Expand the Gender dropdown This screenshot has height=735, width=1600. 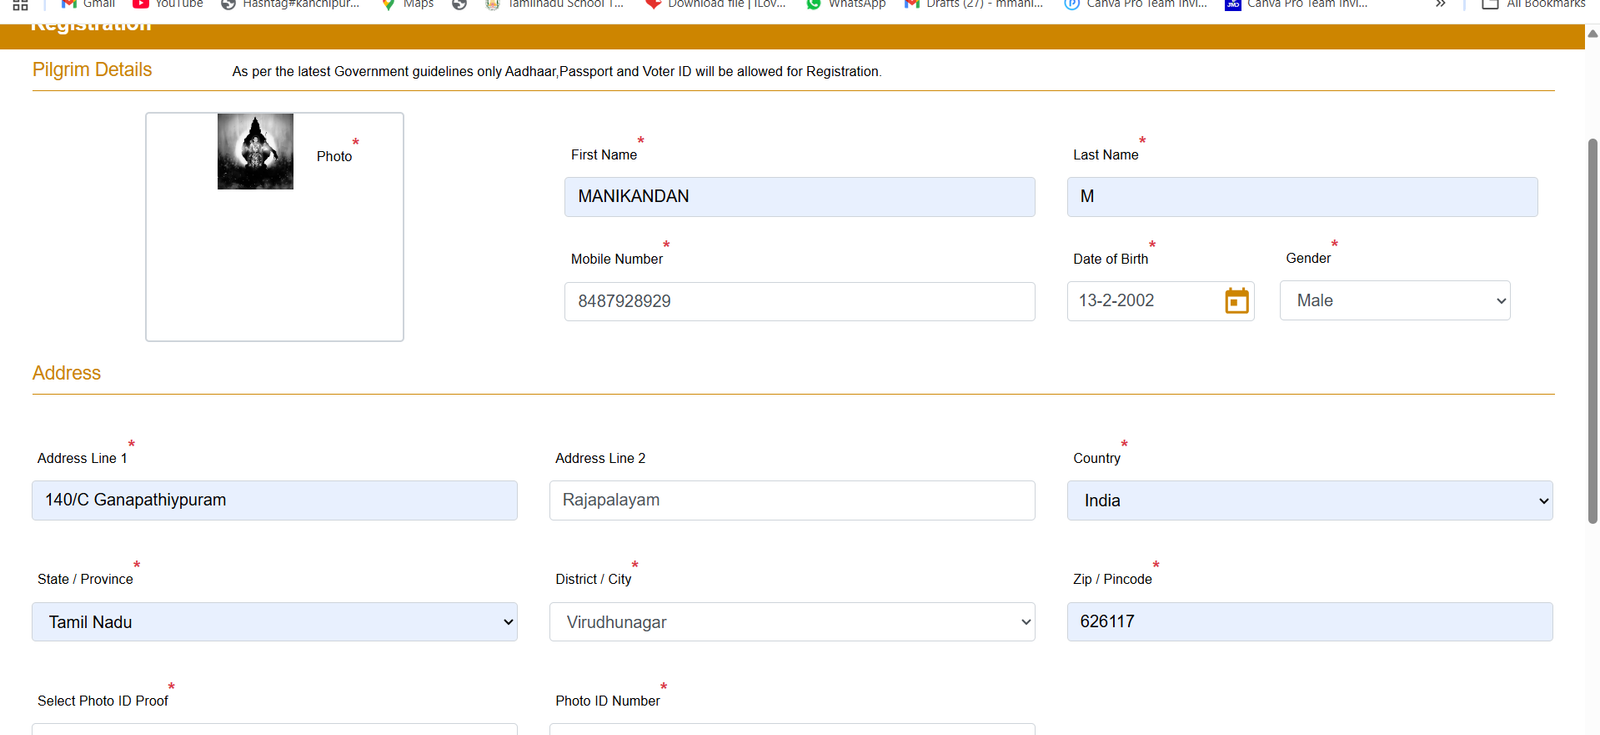coord(1394,301)
